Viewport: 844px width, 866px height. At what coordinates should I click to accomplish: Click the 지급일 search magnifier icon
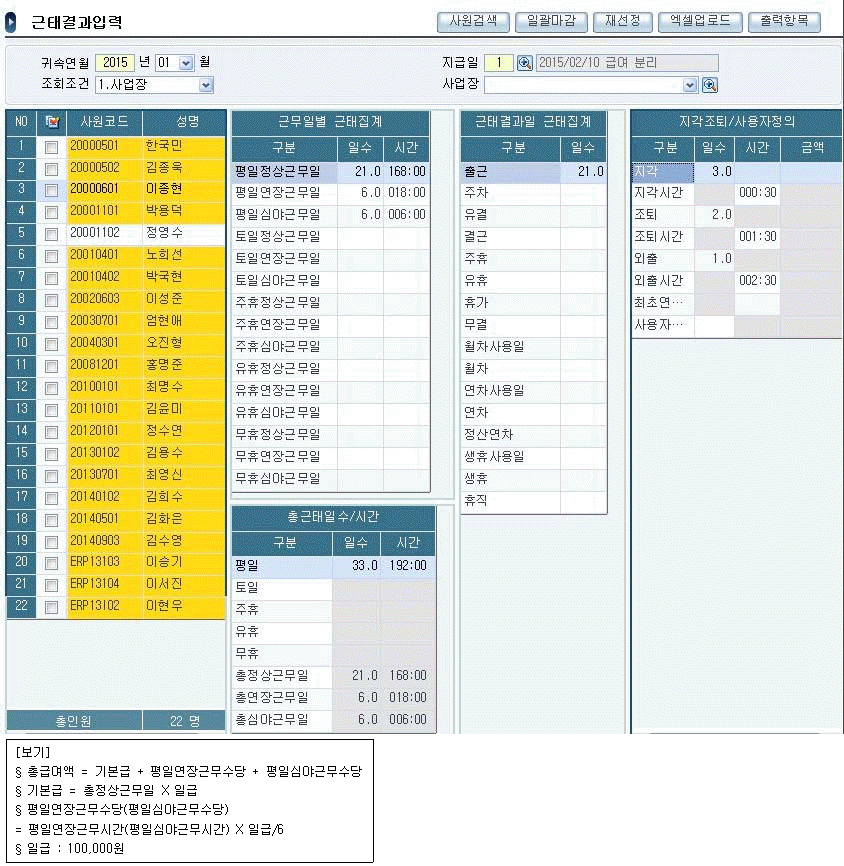(525, 63)
